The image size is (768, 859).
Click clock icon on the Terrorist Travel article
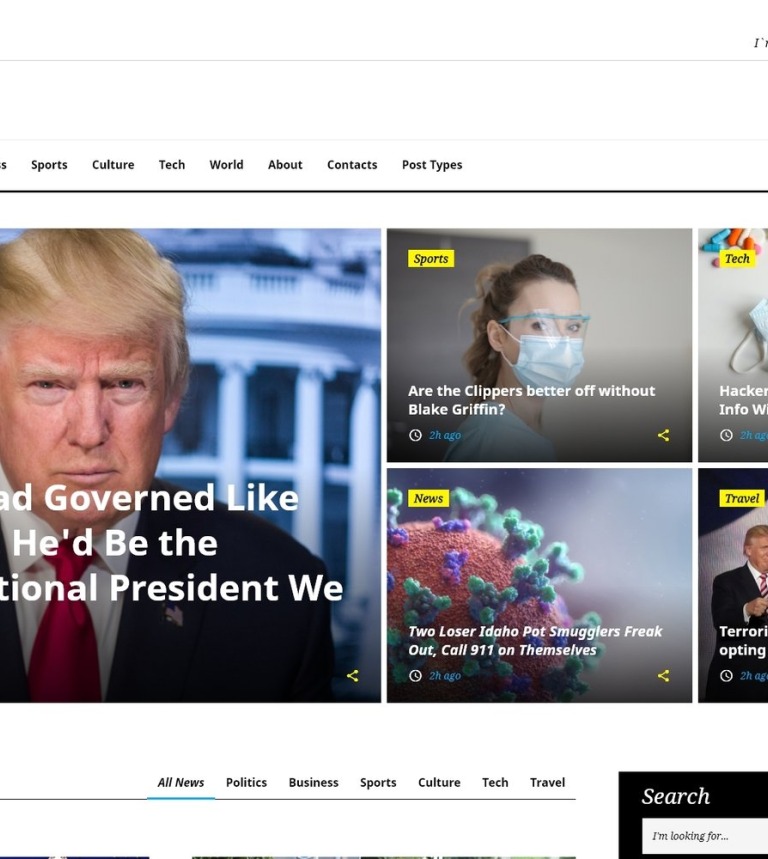coord(726,676)
